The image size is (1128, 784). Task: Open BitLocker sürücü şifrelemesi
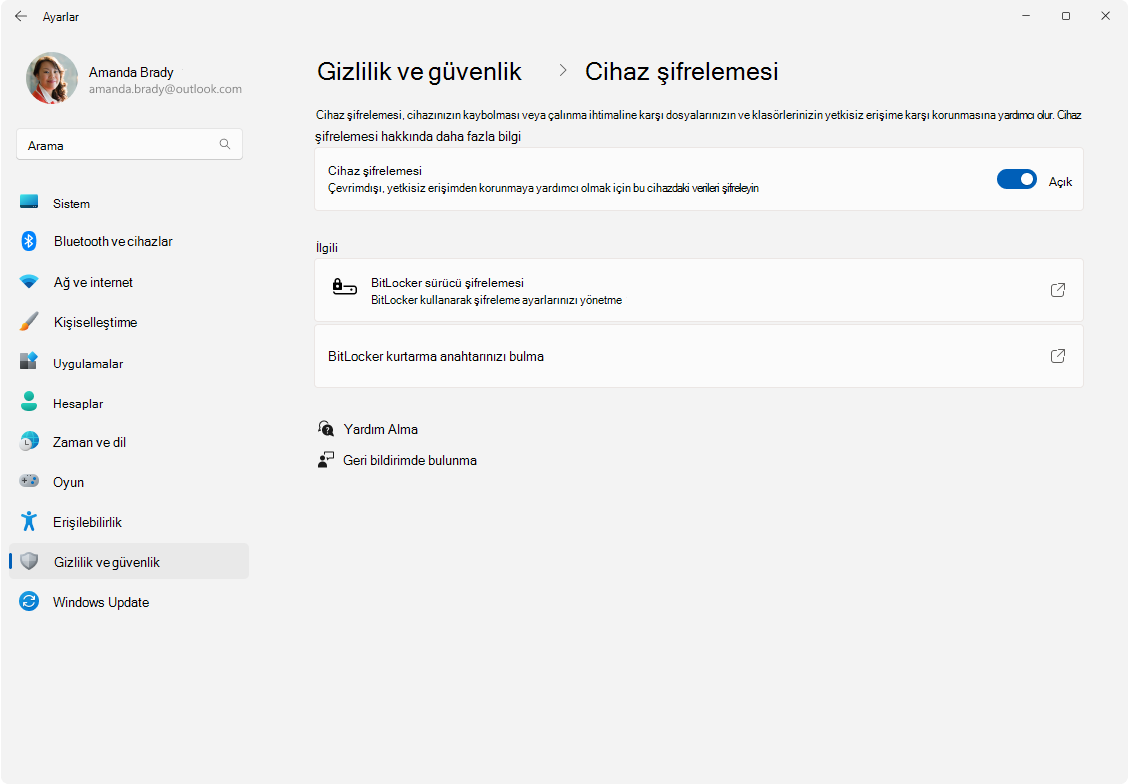699,290
